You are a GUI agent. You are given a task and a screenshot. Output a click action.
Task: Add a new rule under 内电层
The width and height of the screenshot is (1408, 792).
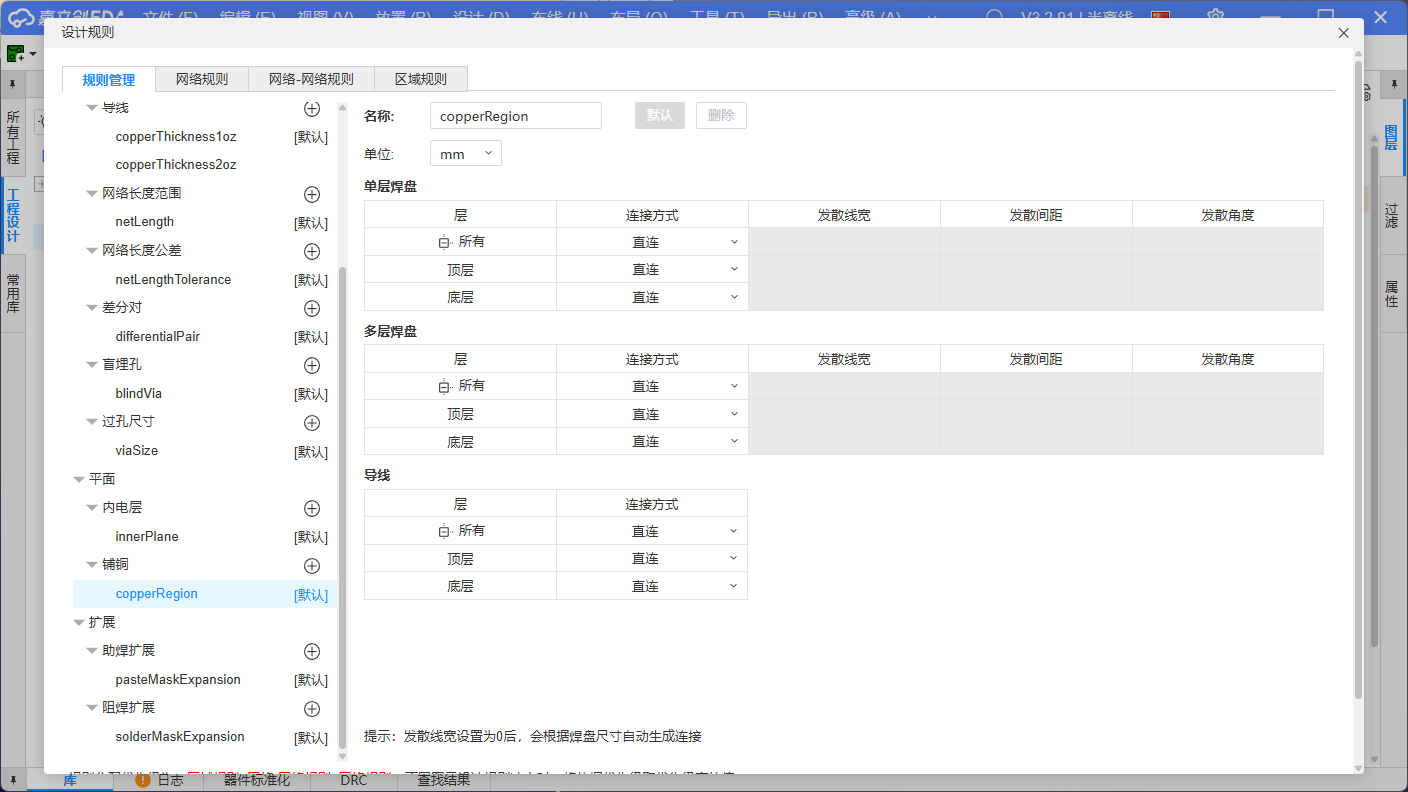point(312,509)
